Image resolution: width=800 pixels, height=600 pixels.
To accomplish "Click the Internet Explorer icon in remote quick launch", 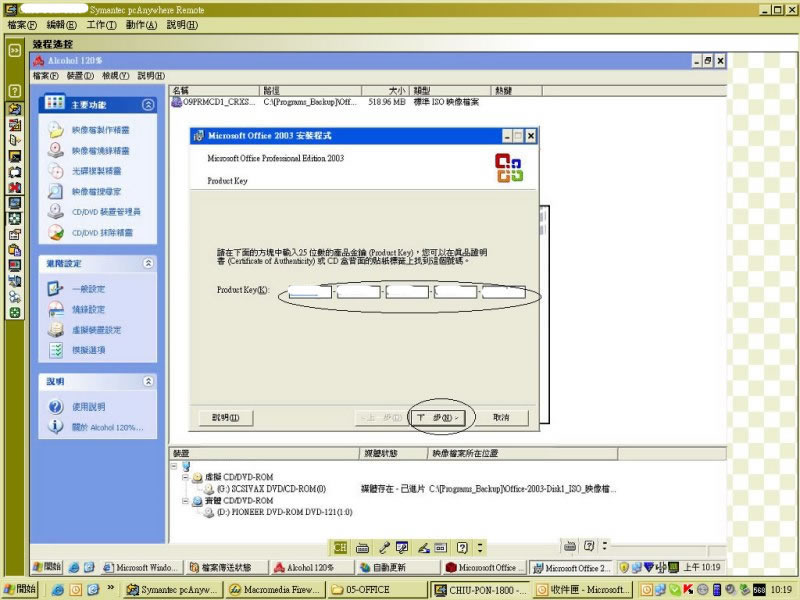I will tap(74, 567).
